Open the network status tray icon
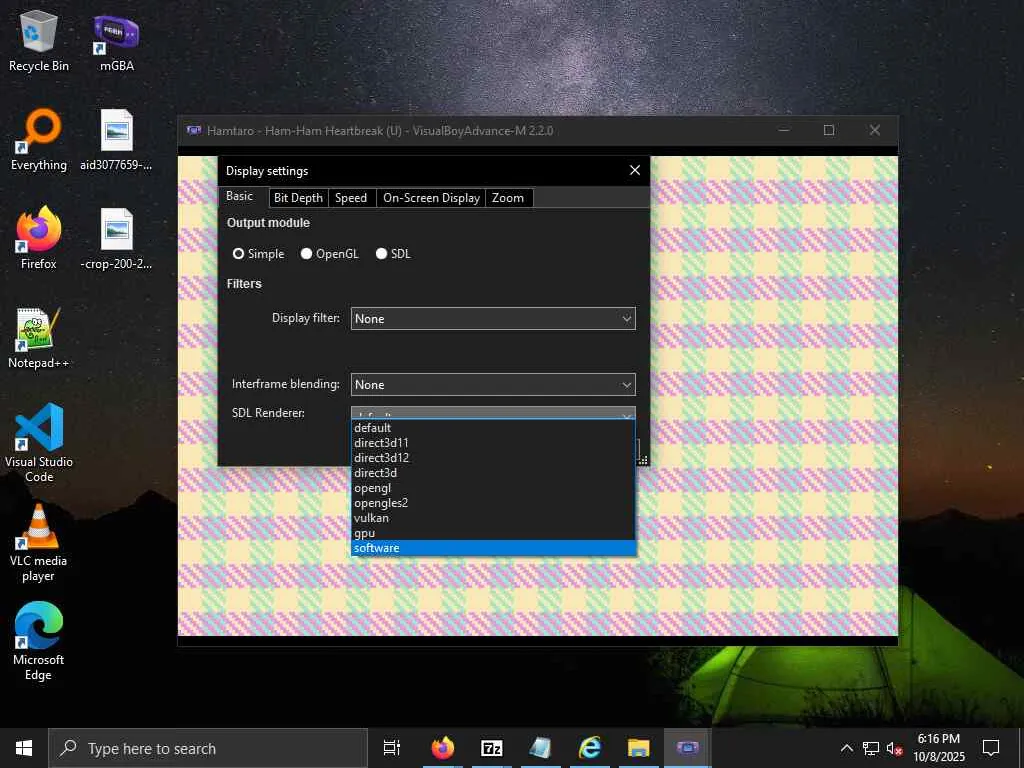1024x768 pixels. coord(871,748)
